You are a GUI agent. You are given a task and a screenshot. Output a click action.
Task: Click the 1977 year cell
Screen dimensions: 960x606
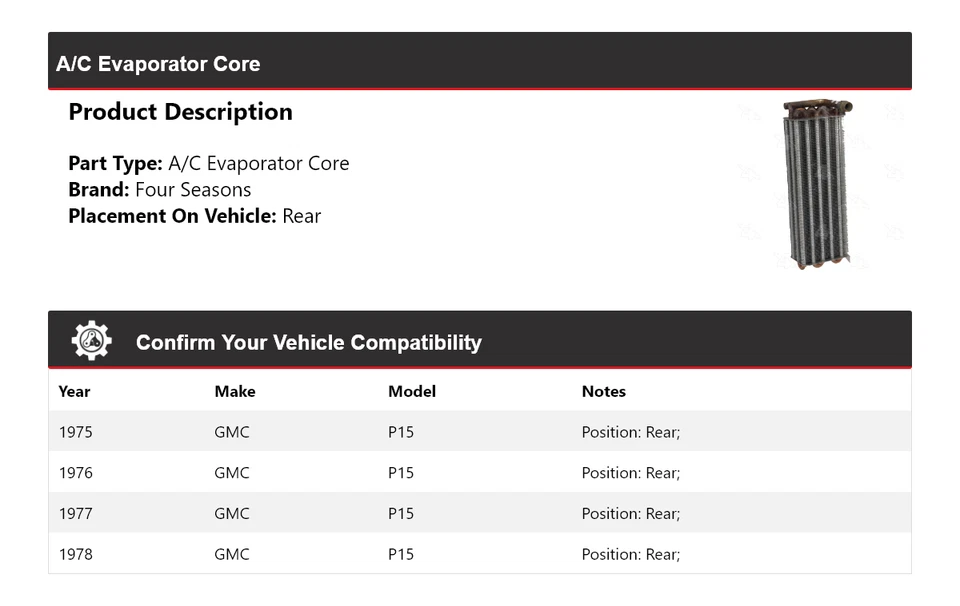click(x=75, y=513)
